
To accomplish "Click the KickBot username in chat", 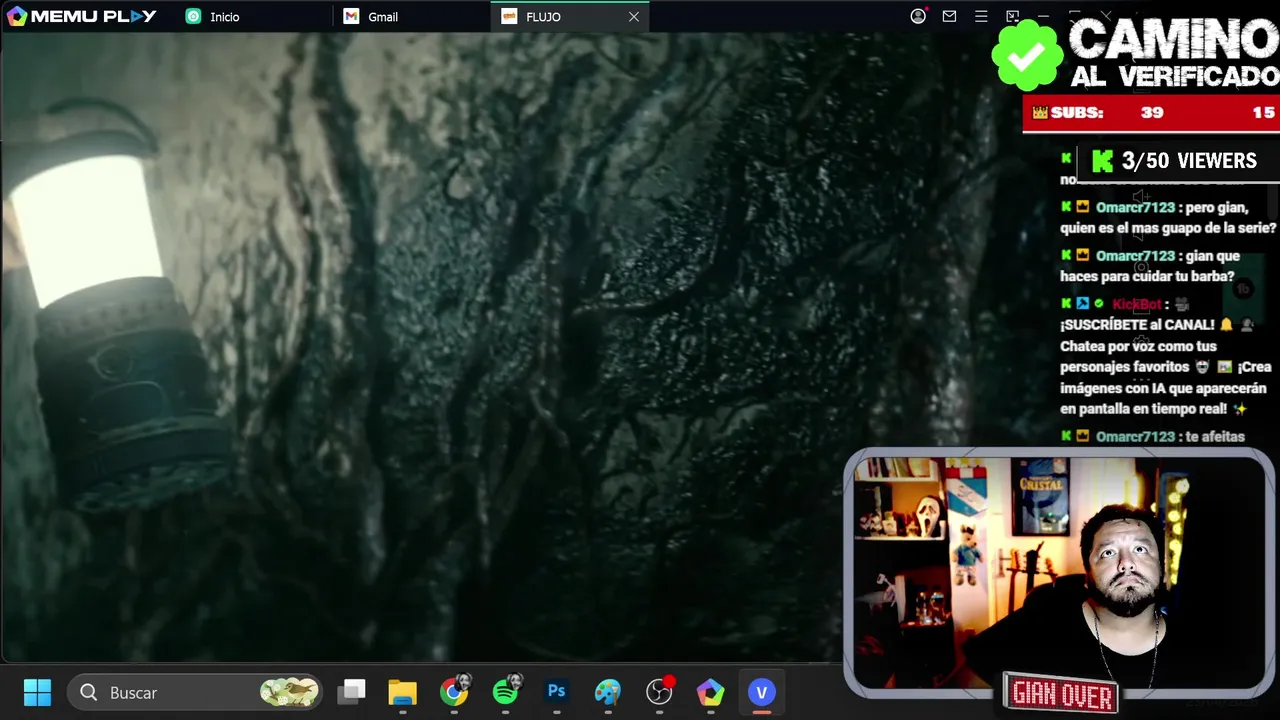I will click(1137, 304).
